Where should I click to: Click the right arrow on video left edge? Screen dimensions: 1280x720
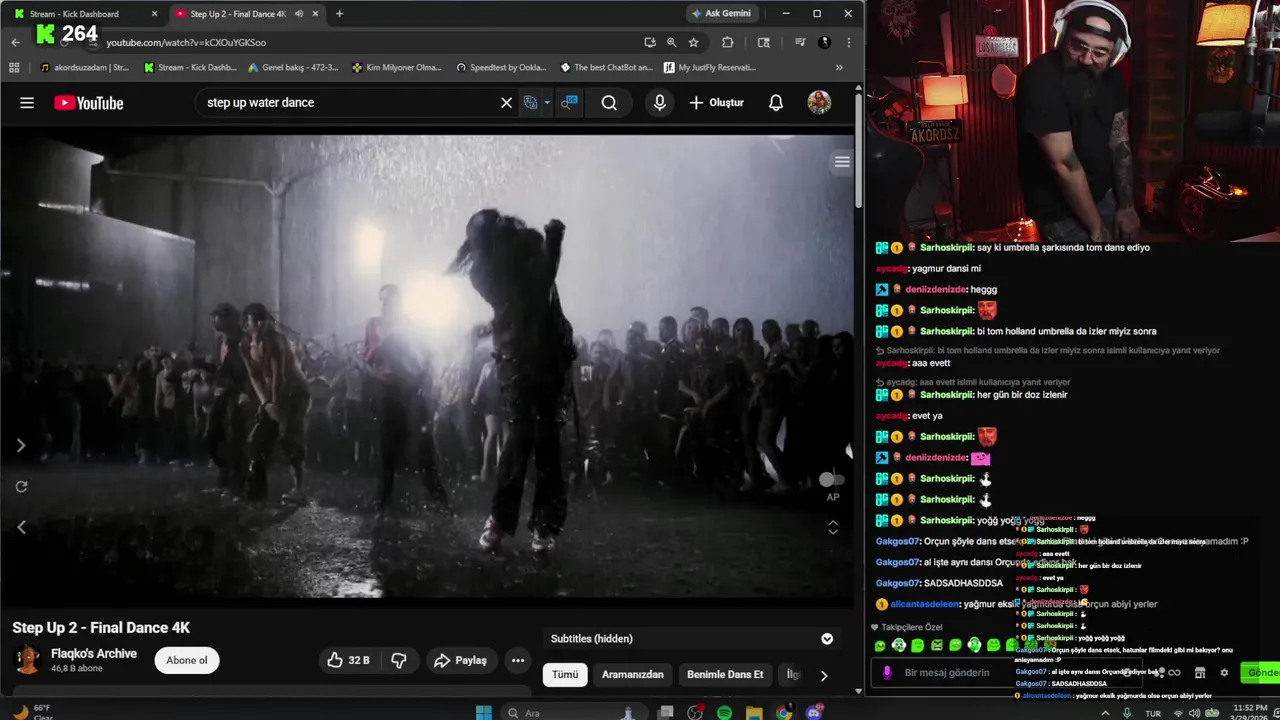point(20,446)
